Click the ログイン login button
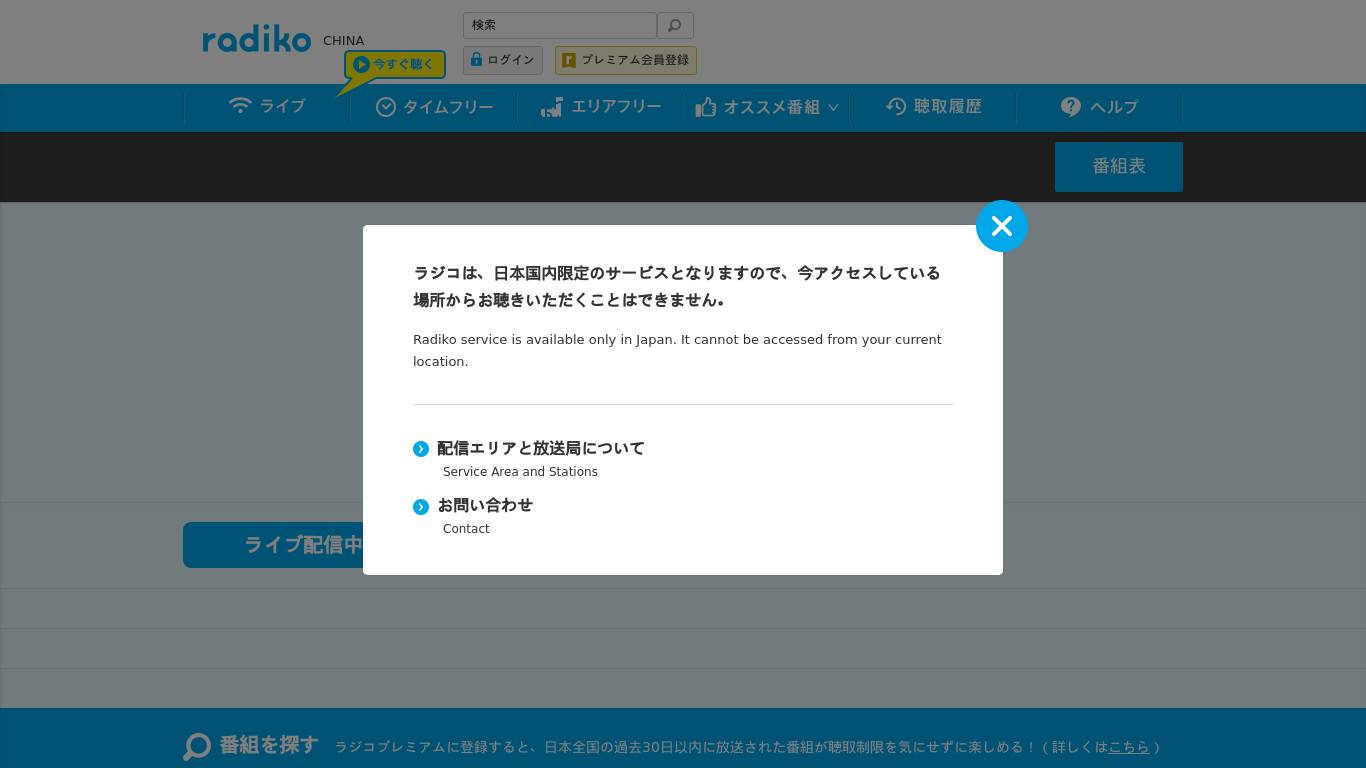The image size is (1366, 768). pos(503,60)
